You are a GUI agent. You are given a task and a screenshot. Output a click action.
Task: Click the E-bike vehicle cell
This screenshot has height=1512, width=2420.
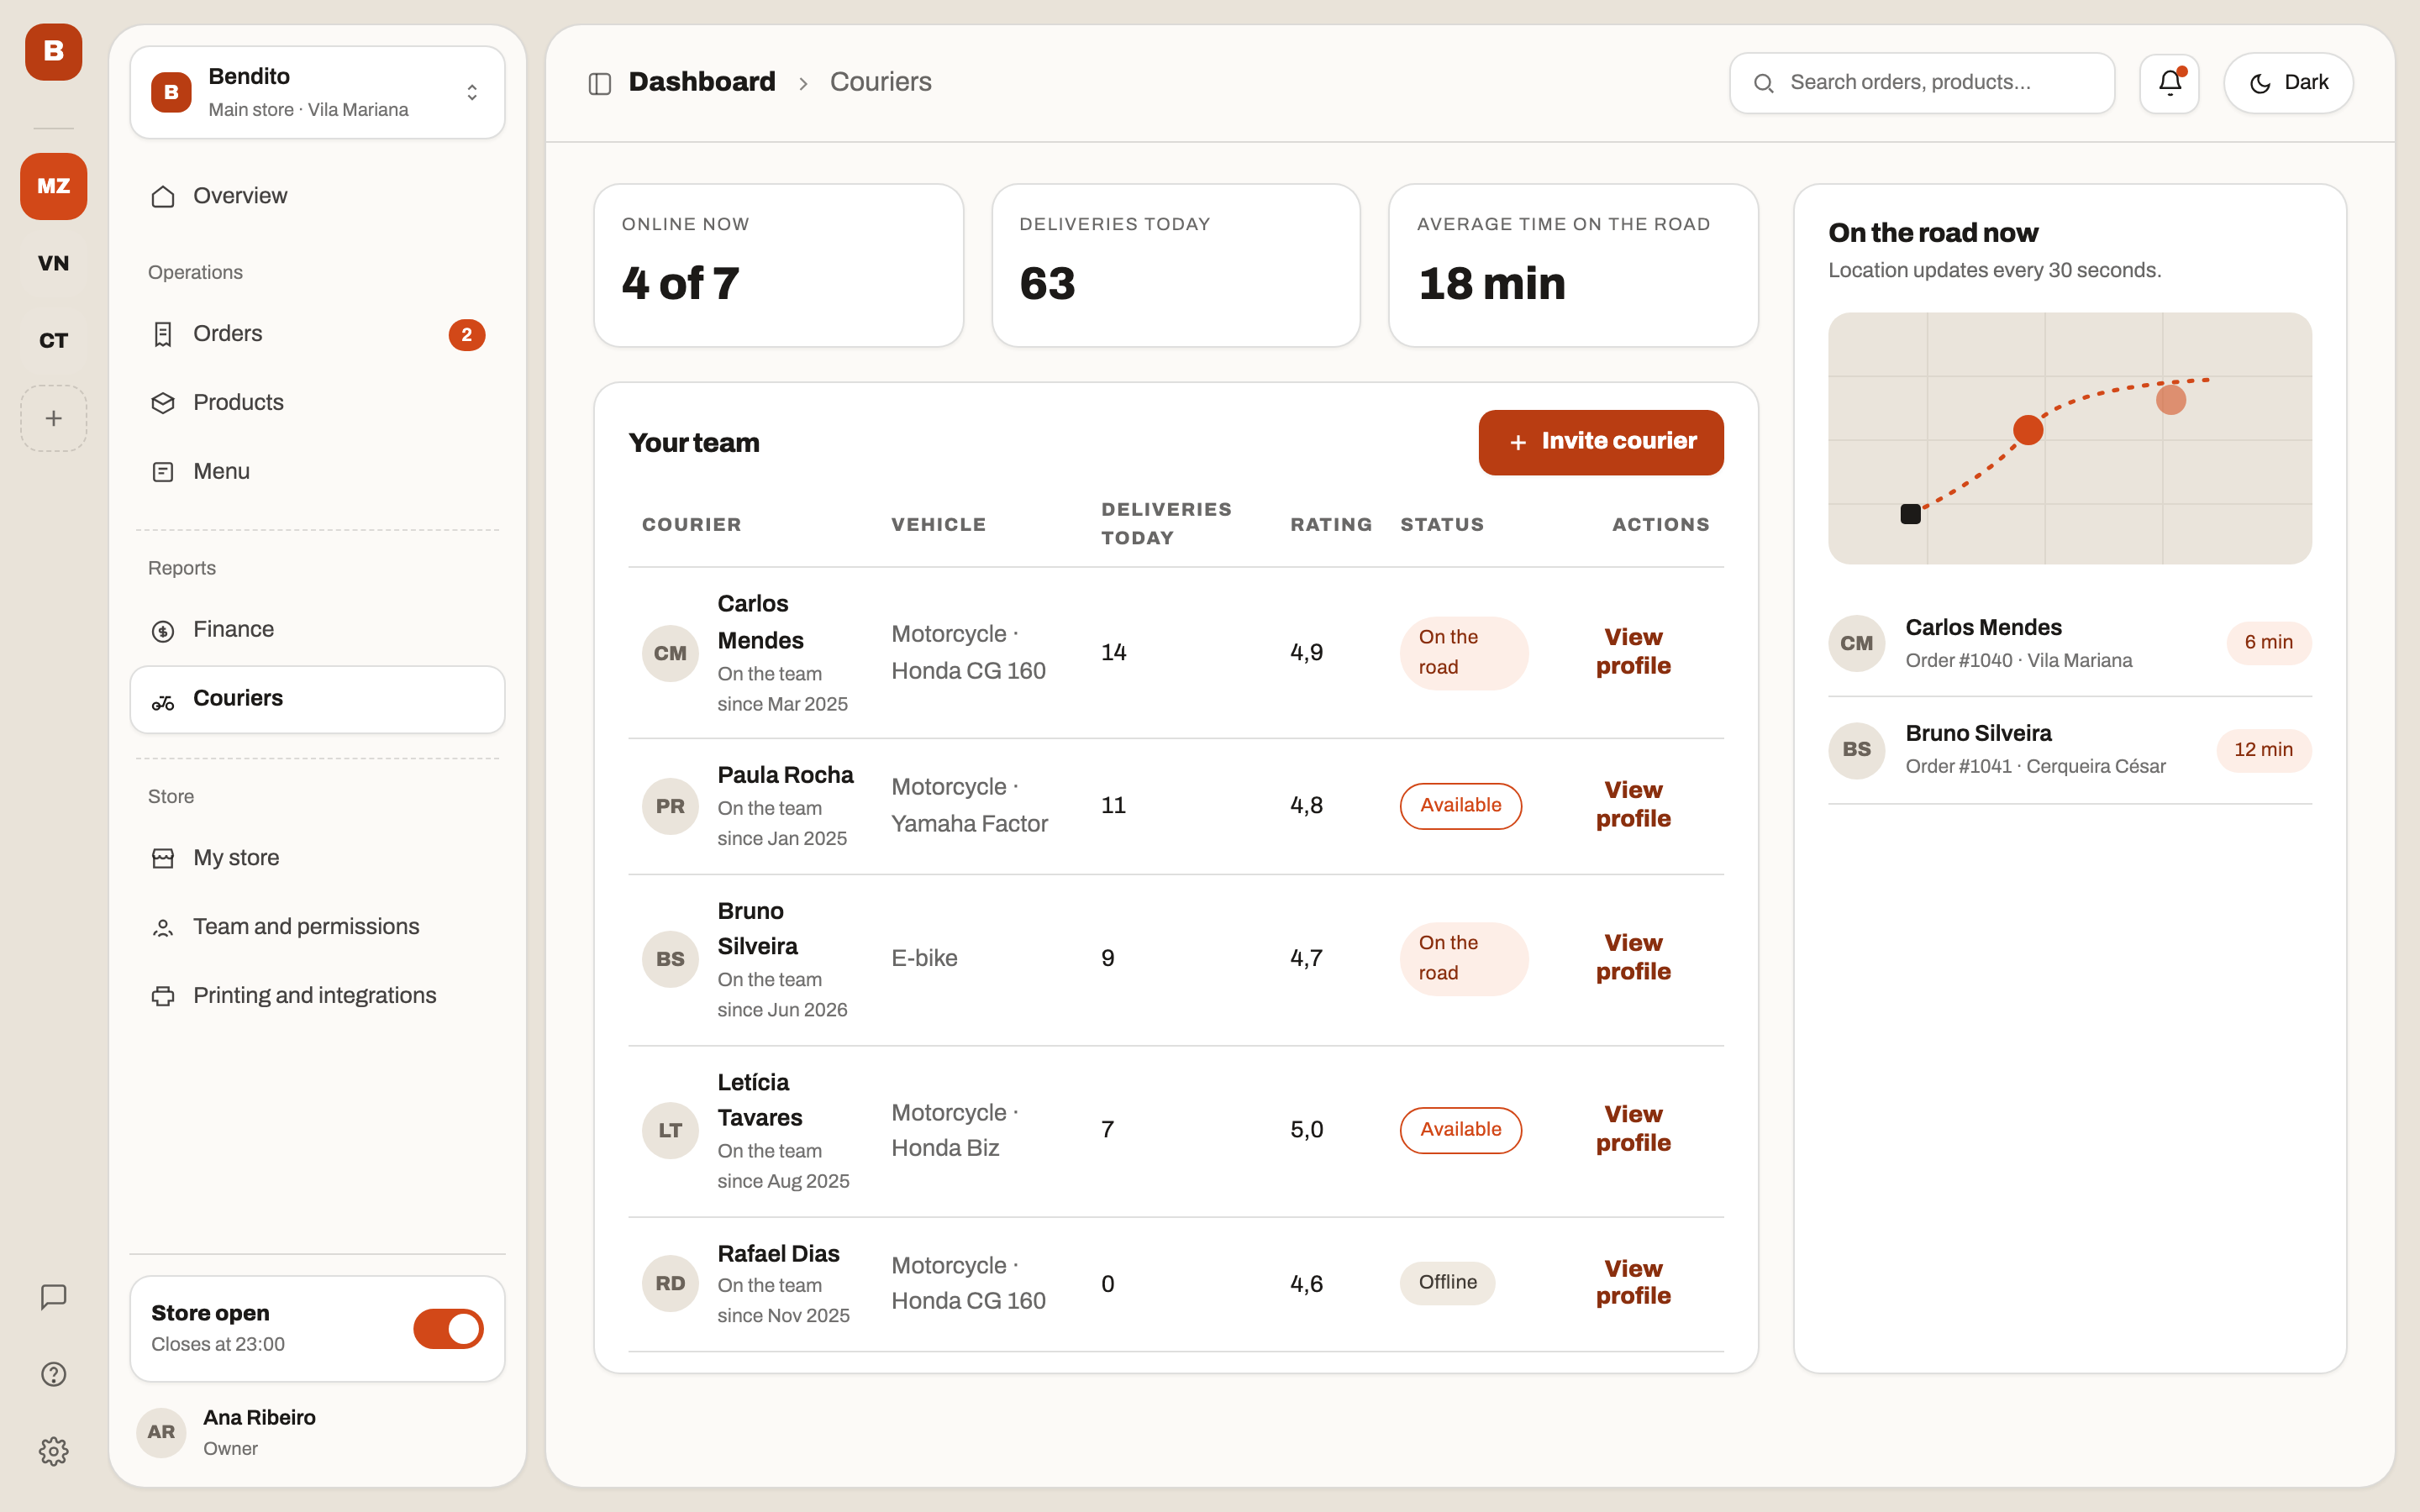pos(924,959)
